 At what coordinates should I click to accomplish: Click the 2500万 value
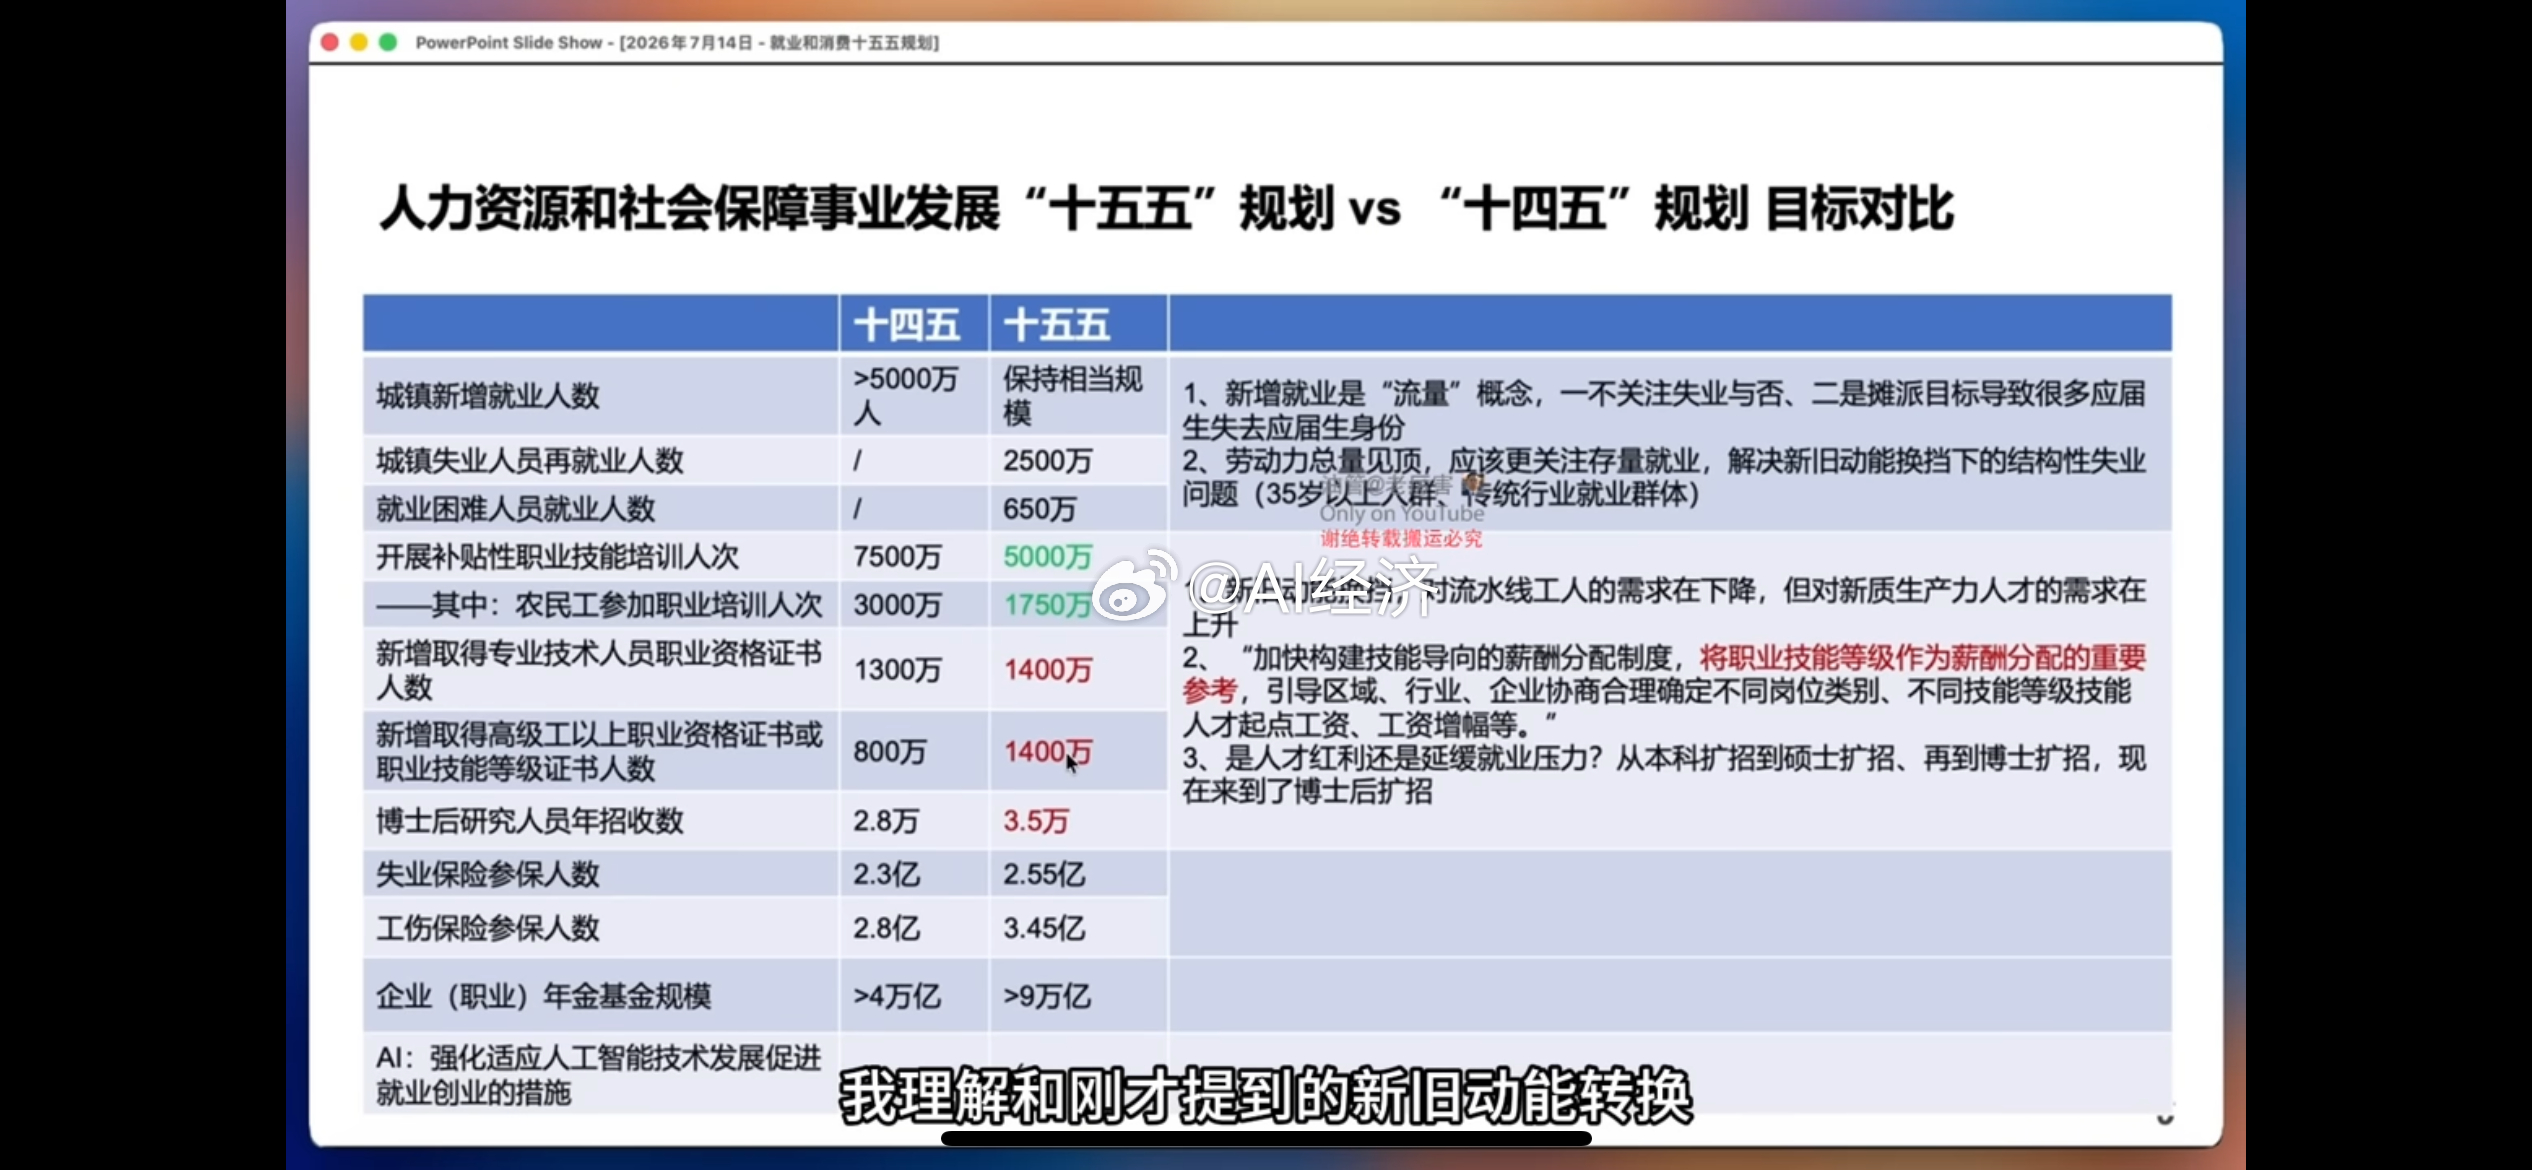click(1048, 461)
